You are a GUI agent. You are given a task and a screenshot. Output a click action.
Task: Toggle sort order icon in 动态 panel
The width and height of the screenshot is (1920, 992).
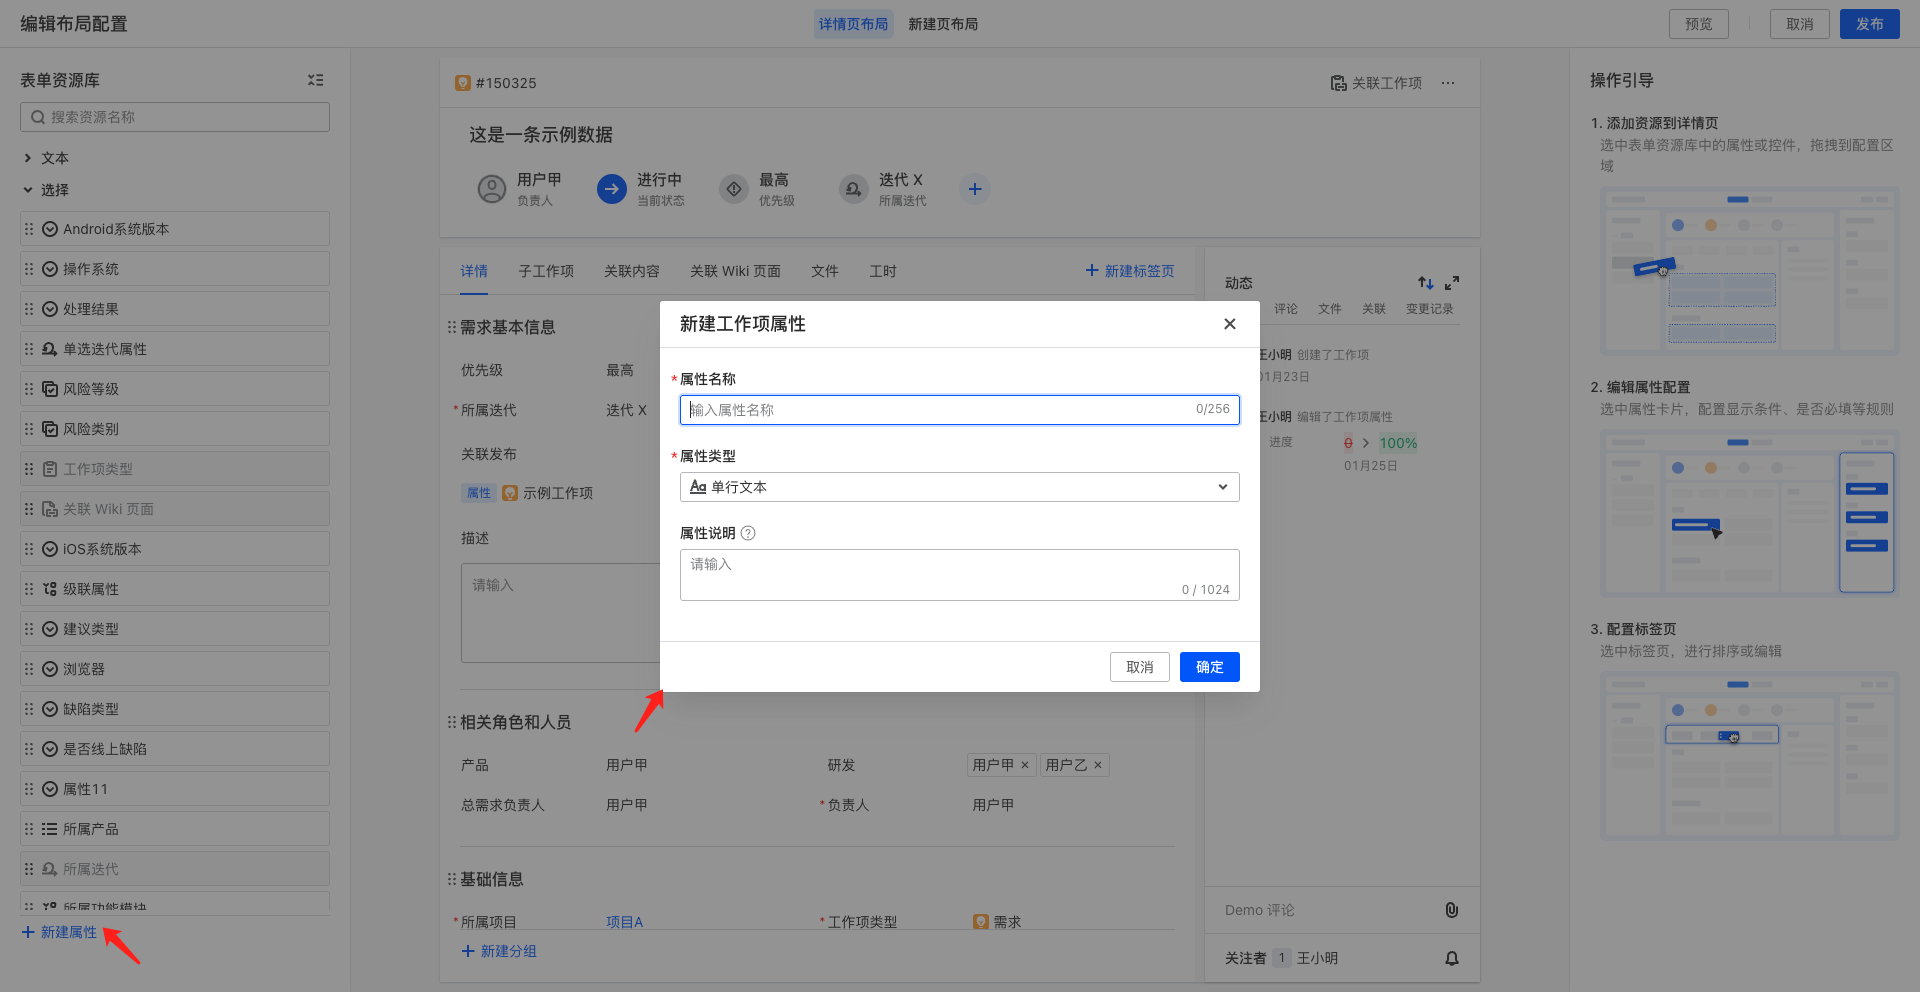1426,283
